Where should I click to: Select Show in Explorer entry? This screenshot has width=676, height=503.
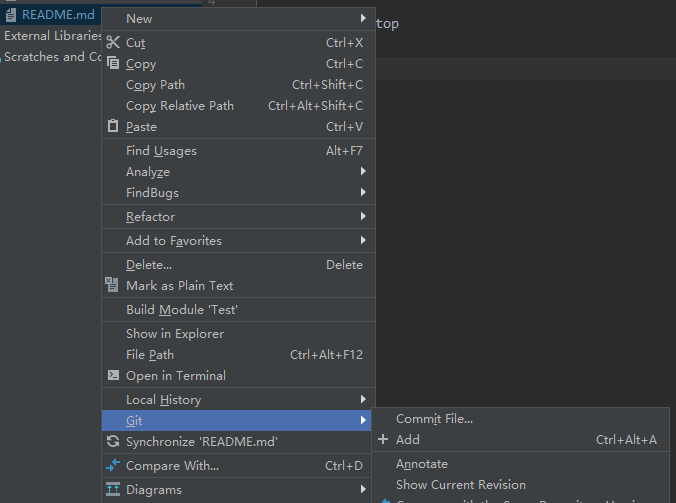click(238, 334)
